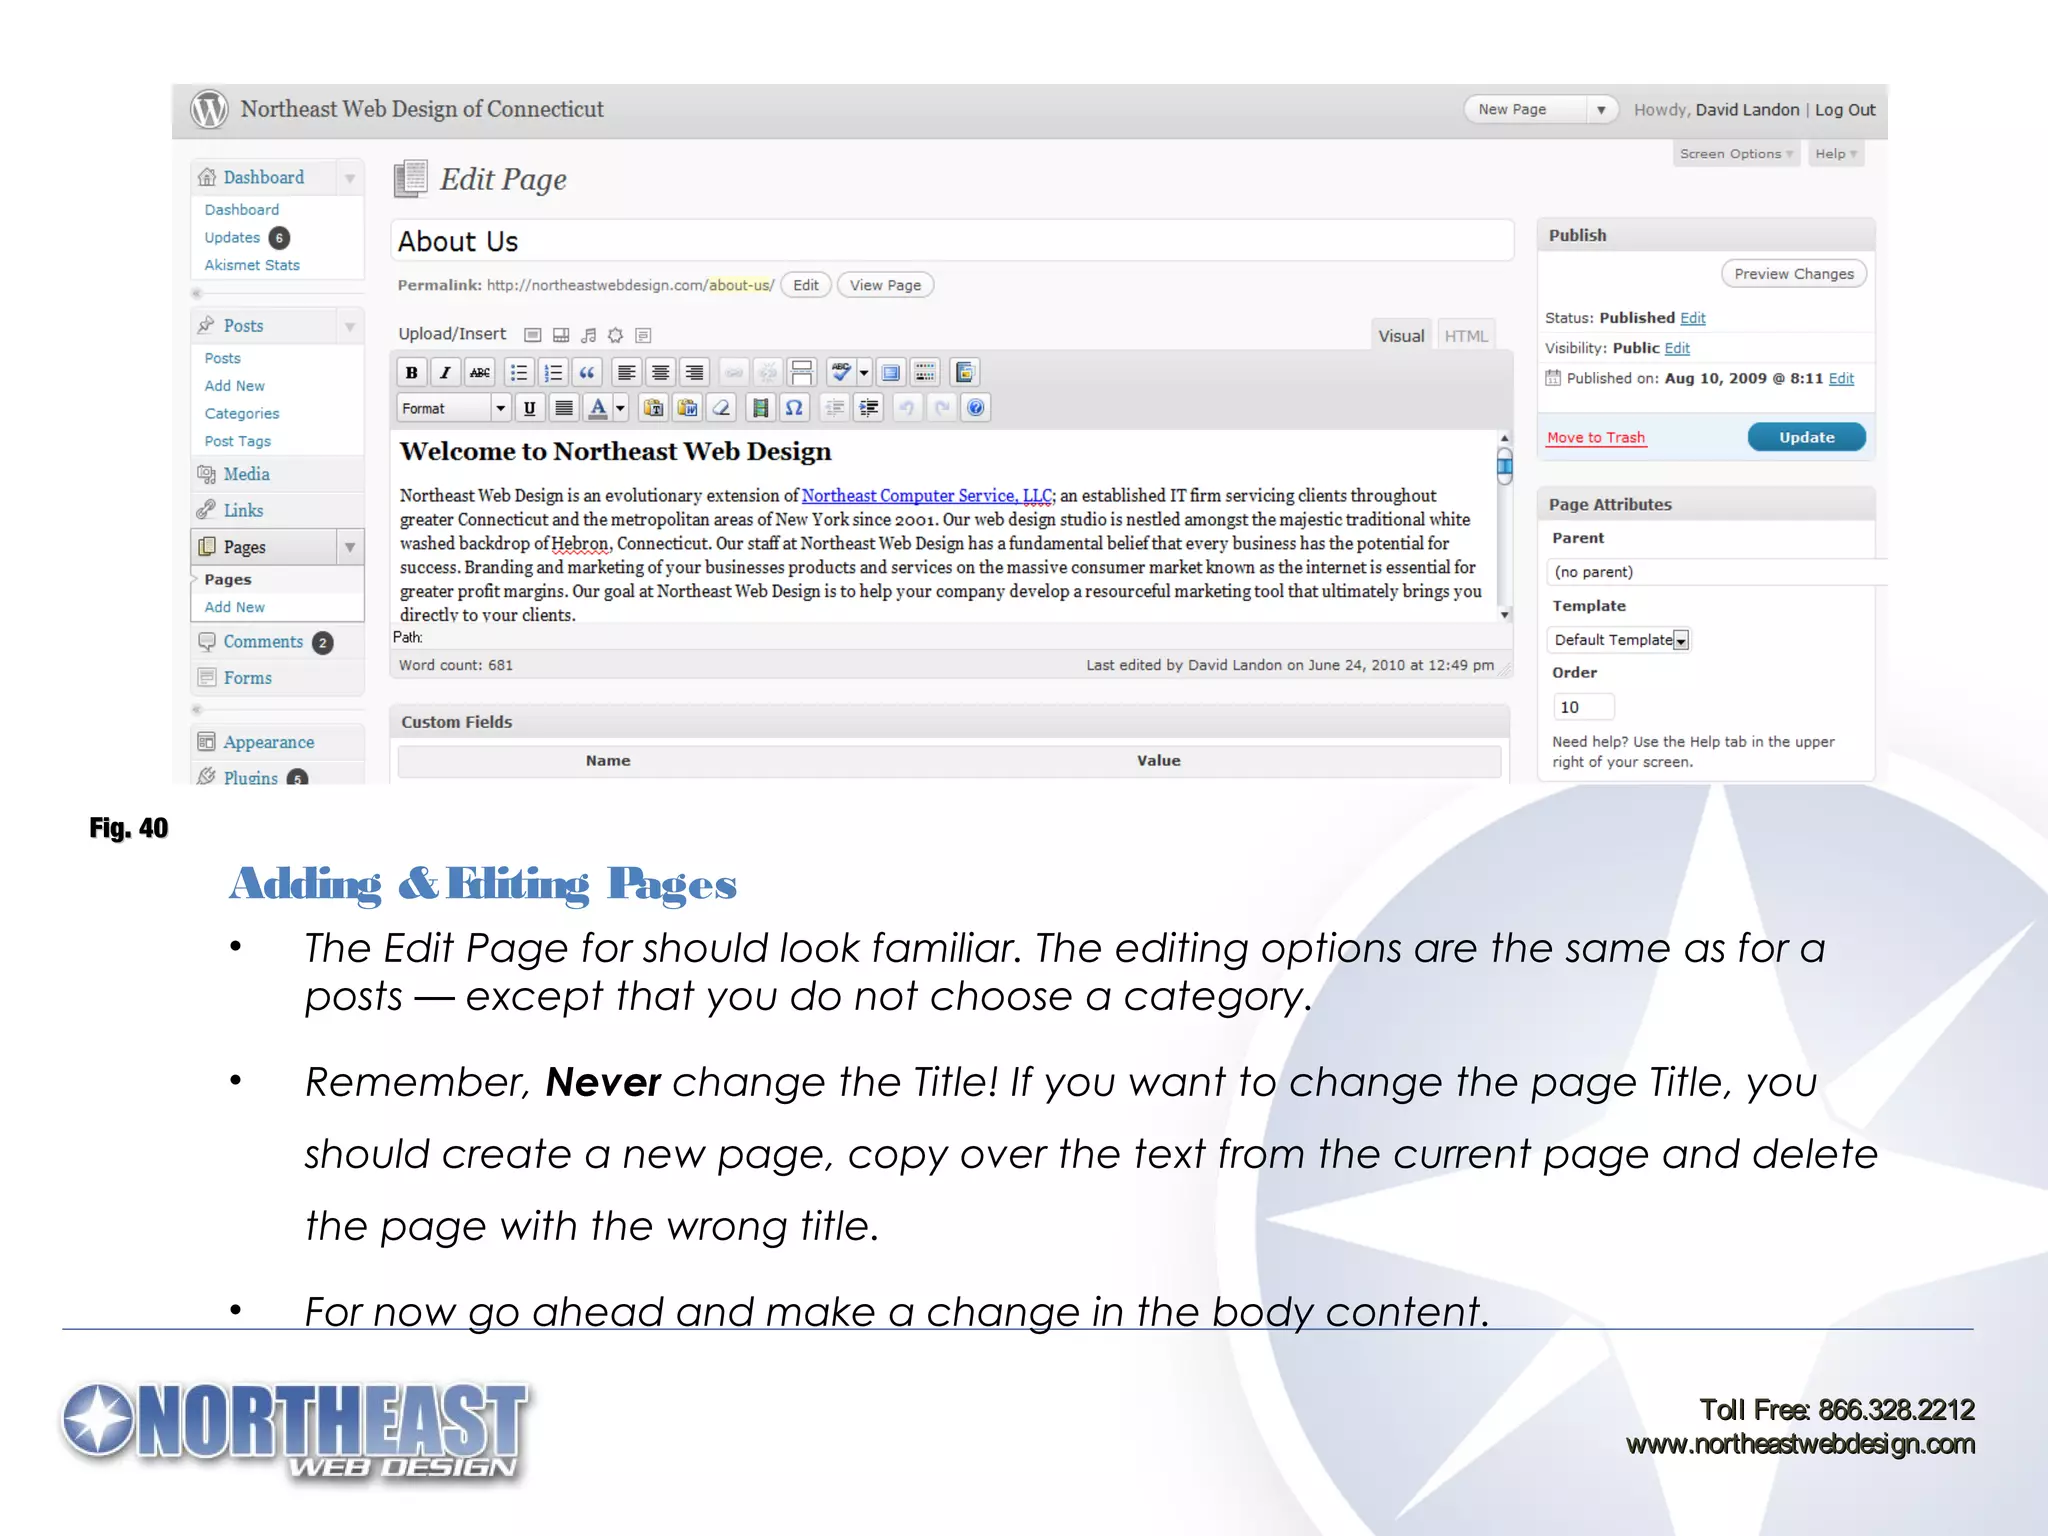Toggle spellchecker ABC checkmark icon

click(x=841, y=373)
